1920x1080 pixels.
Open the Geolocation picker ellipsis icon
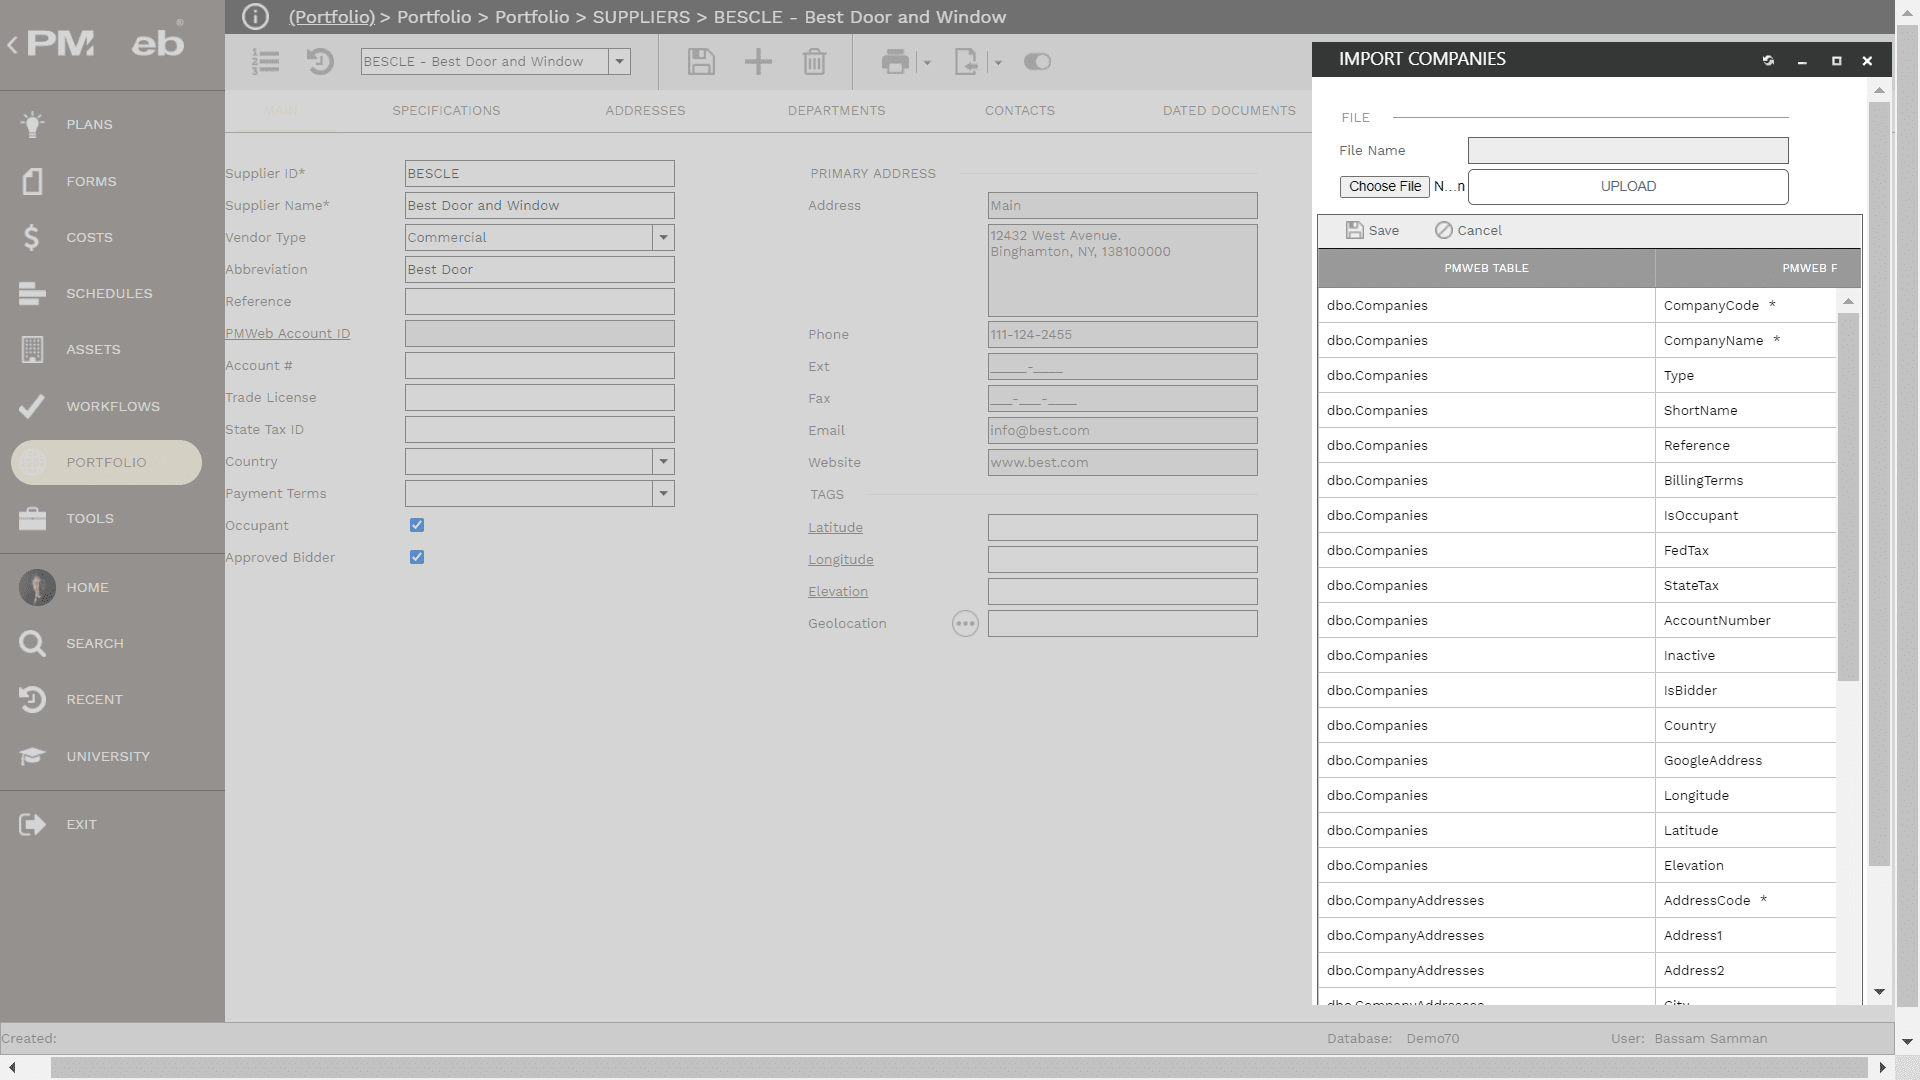[x=965, y=623]
